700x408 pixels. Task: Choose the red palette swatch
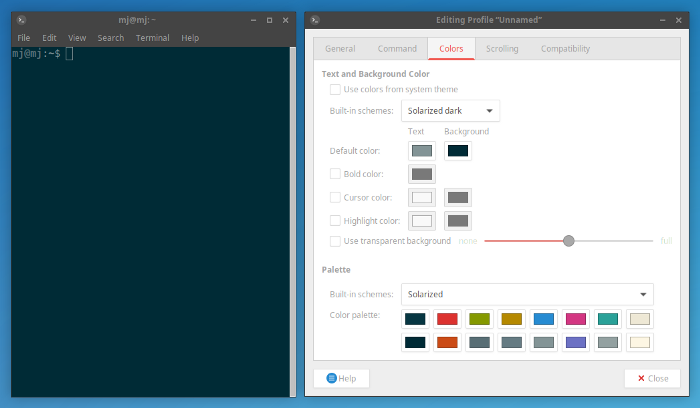pos(447,319)
